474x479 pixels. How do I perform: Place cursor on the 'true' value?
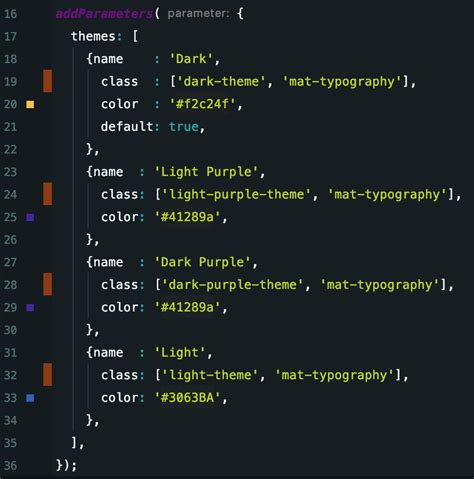click(x=184, y=127)
